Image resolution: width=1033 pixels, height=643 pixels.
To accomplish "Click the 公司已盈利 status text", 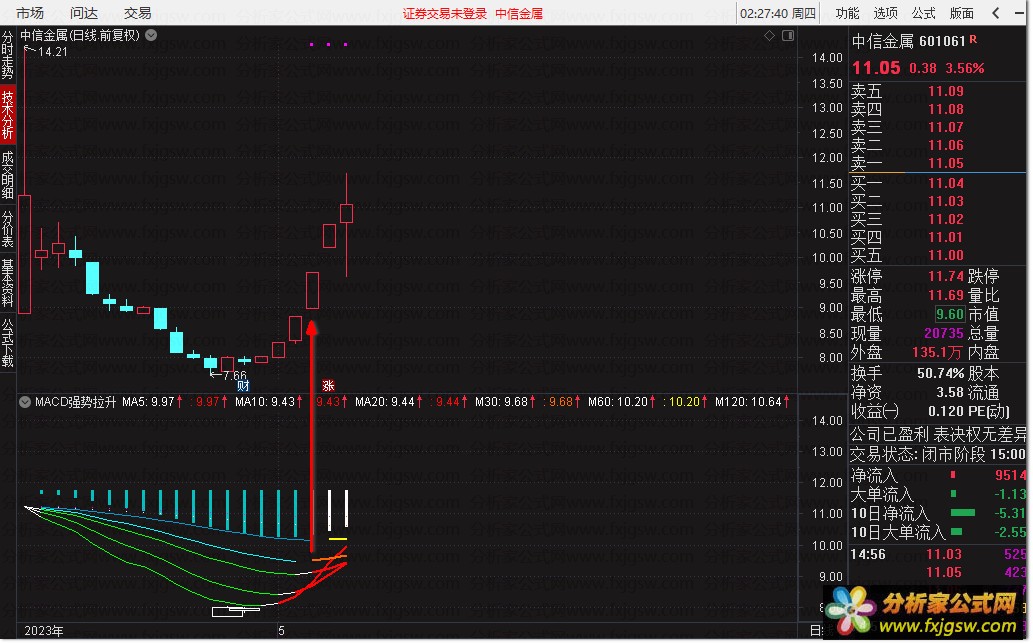I will 889,434.
